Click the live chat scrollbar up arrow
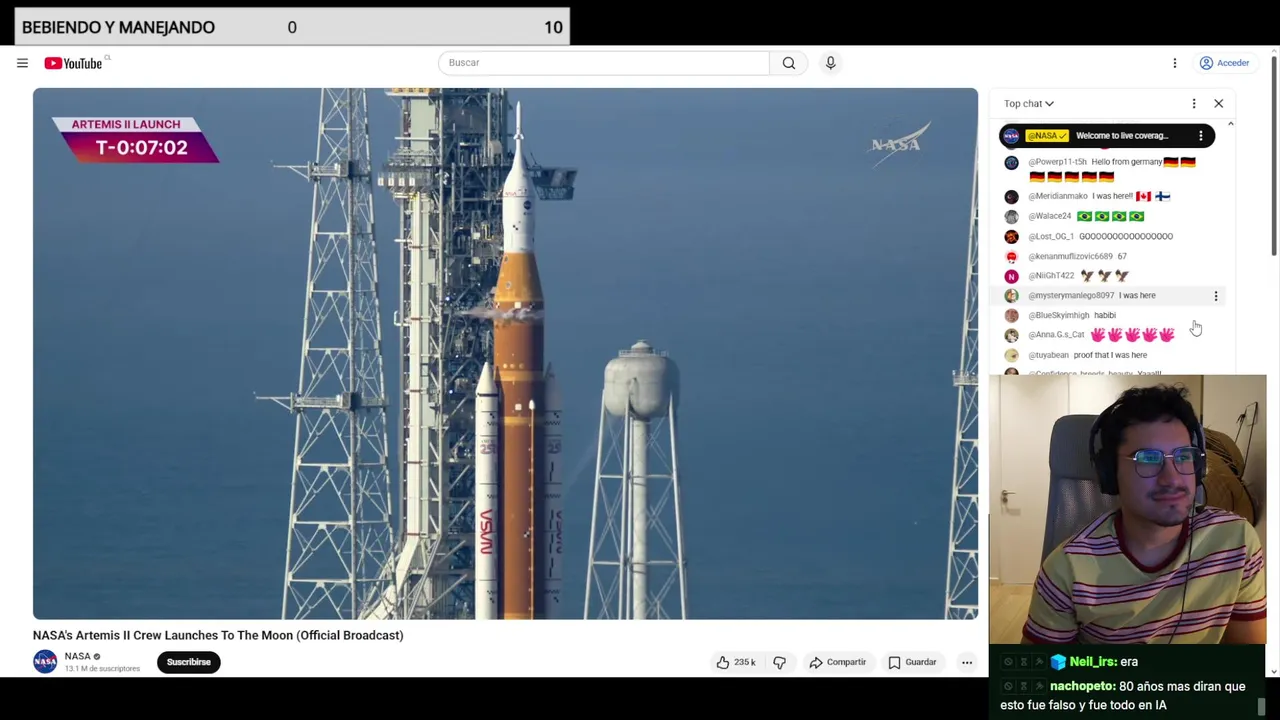The width and height of the screenshot is (1280, 720). (x=1230, y=124)
